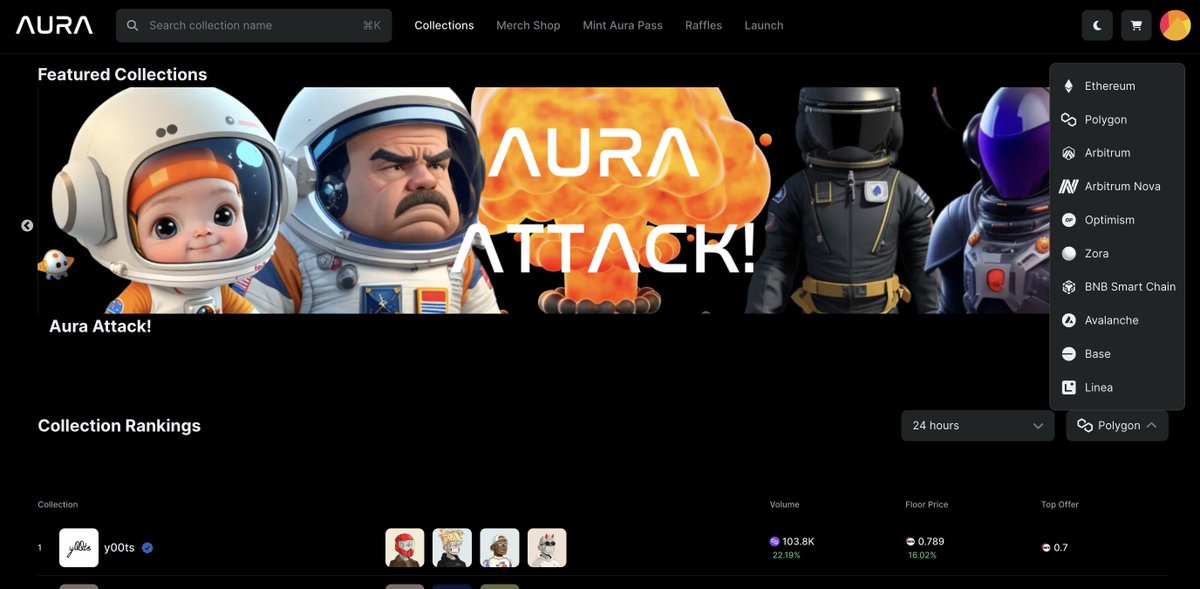1200x589 pixels.
Task: Open the Merch Shop tab
Action: pyautogui.click(x=528, y=25)
